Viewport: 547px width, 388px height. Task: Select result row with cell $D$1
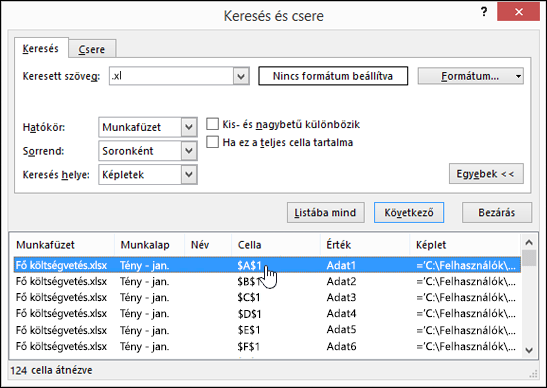[x=268, y=314]
